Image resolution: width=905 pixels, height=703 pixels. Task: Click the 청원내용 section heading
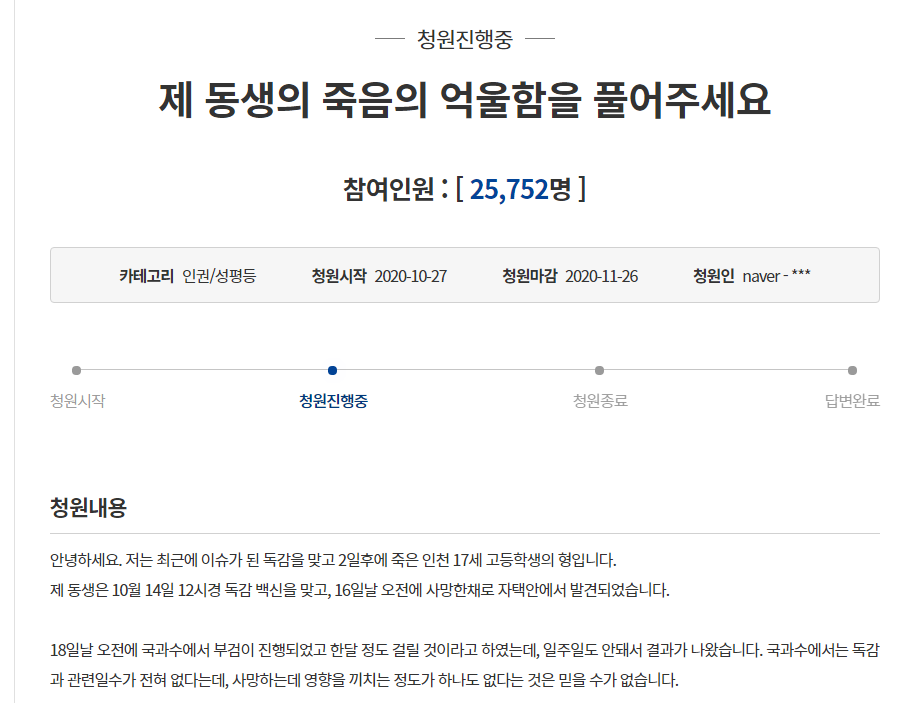[x=88, y=508]
